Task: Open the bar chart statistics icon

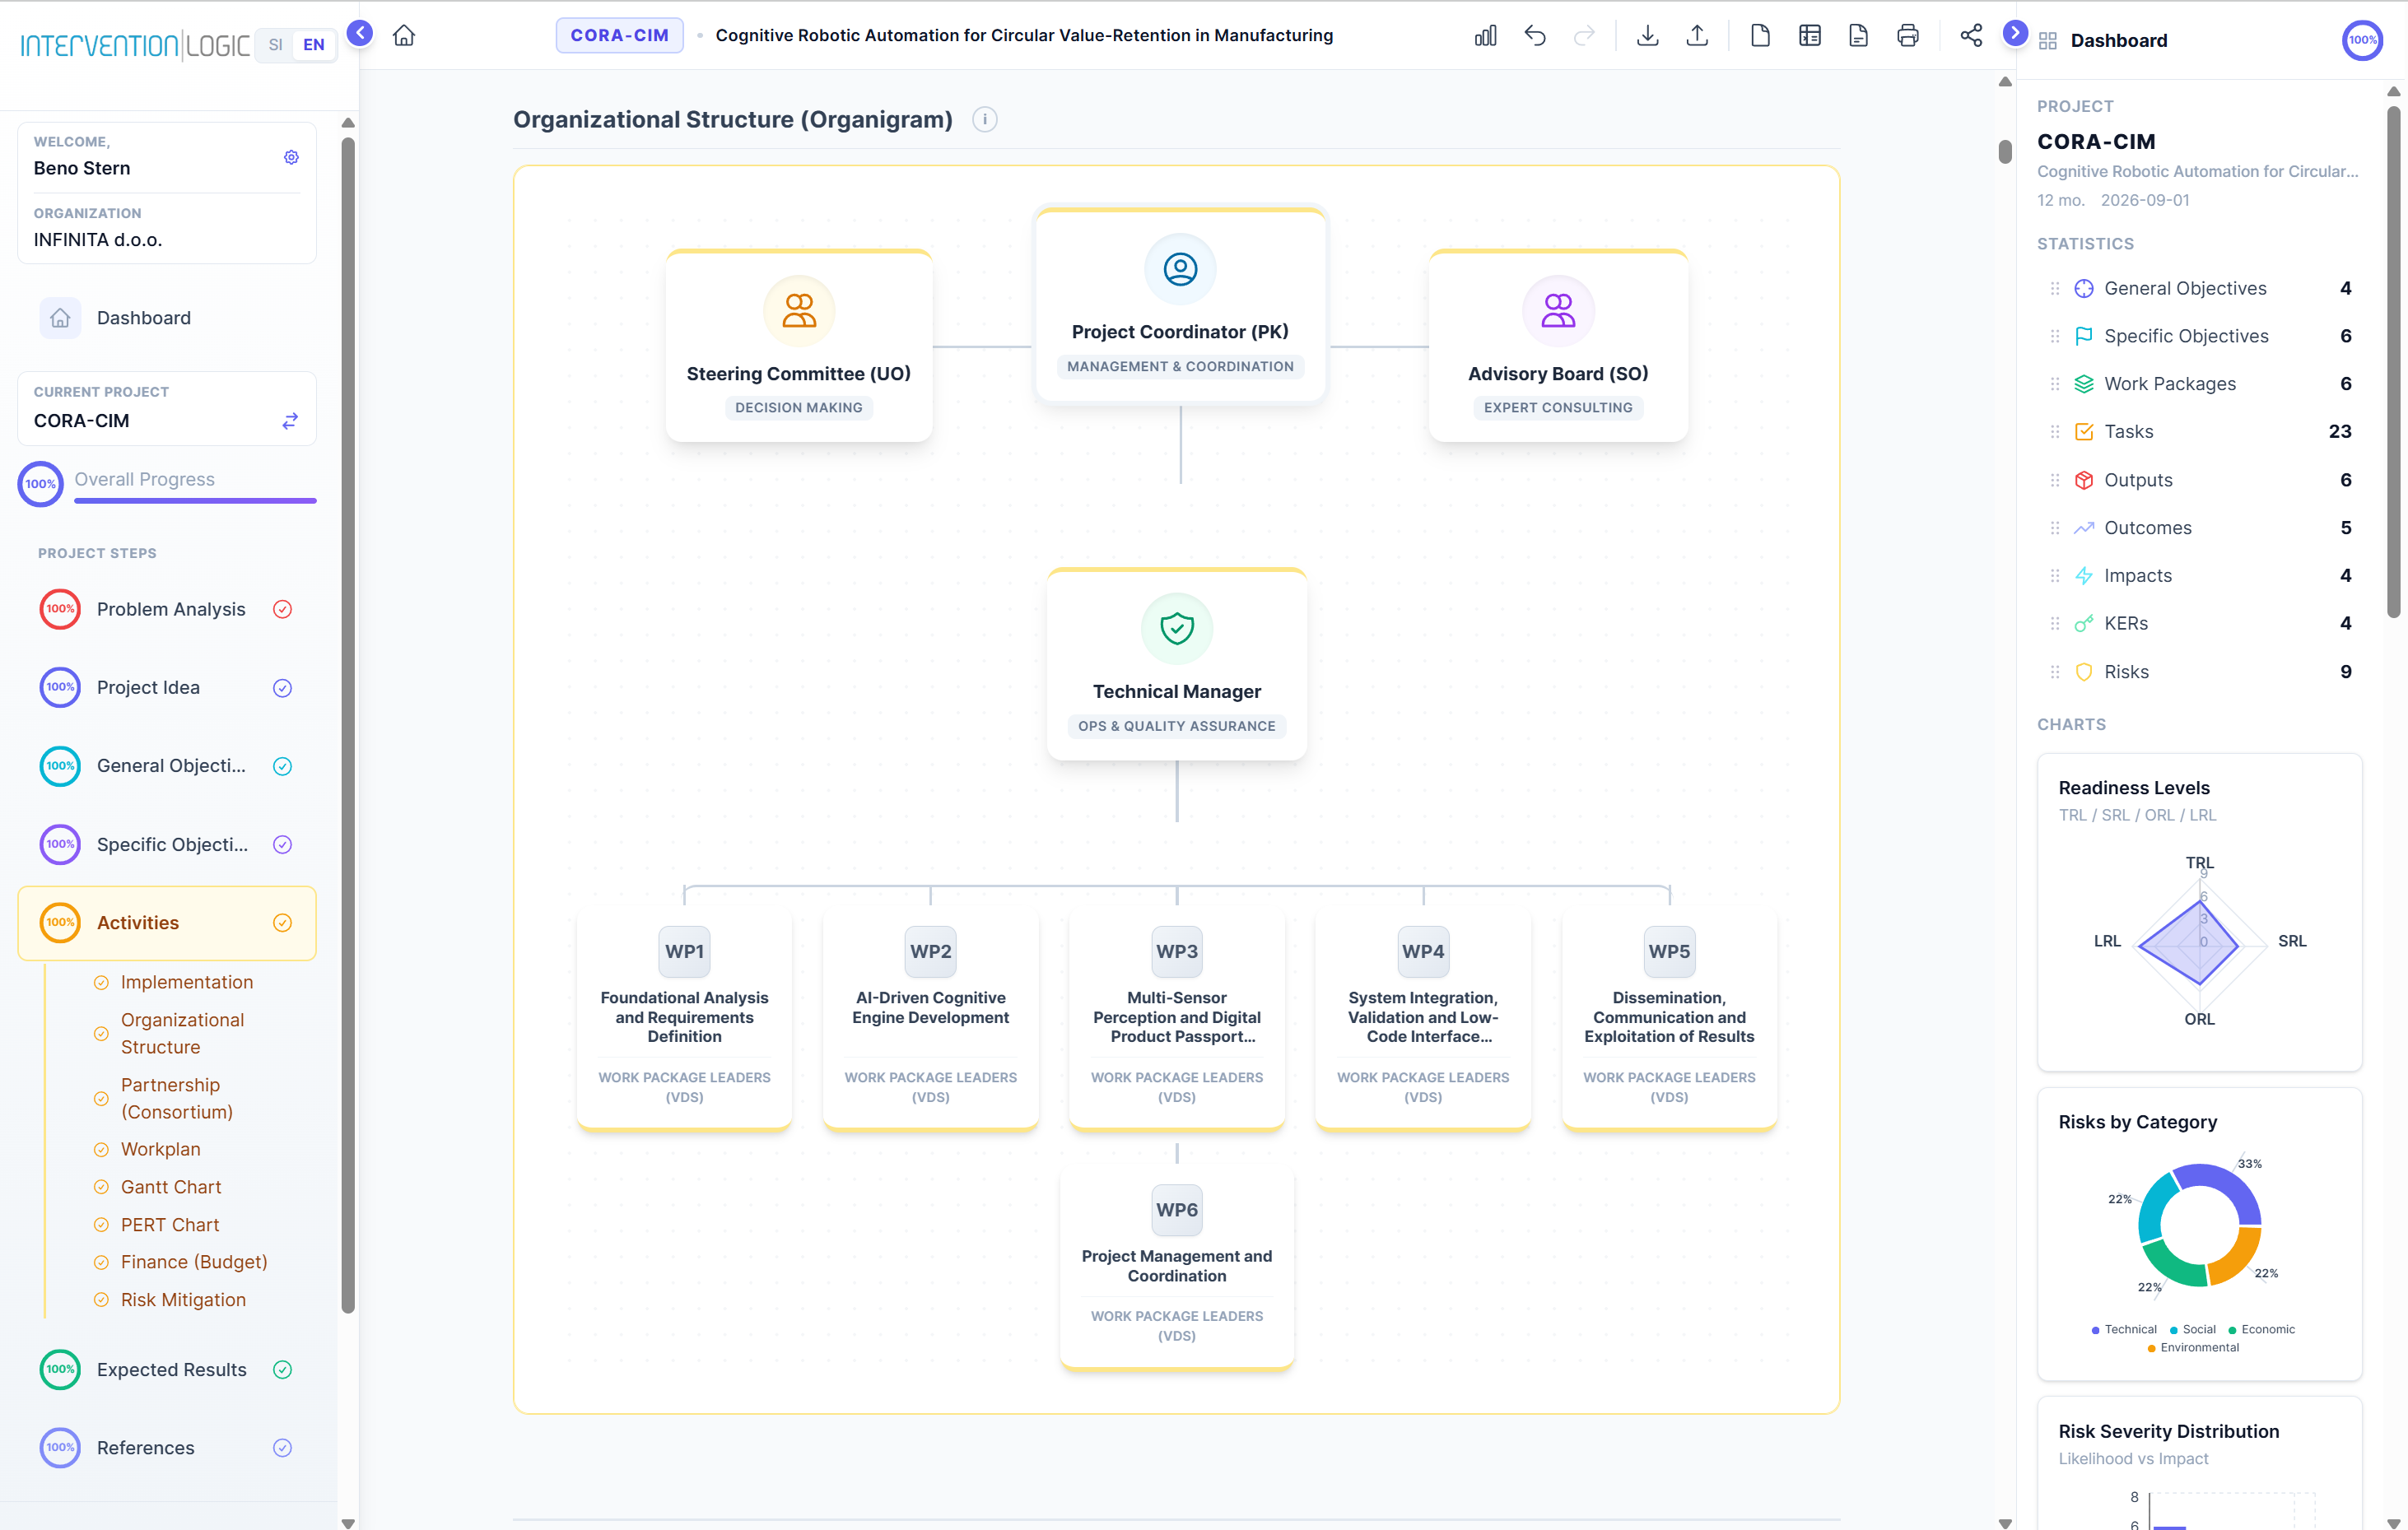Action: point(1485,36)
